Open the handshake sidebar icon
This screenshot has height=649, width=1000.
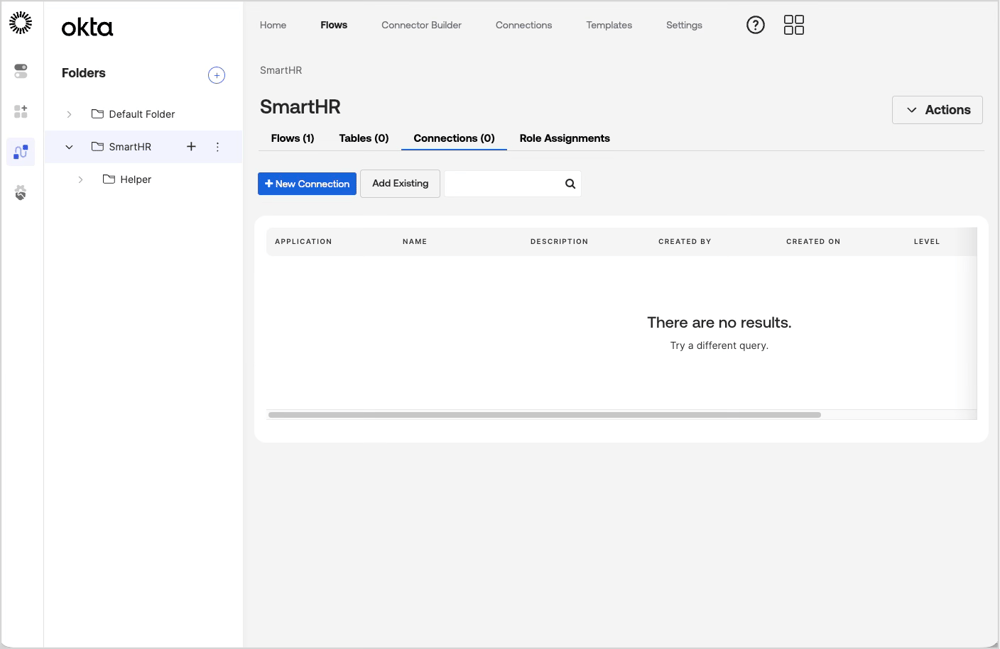tap(20, 193)
